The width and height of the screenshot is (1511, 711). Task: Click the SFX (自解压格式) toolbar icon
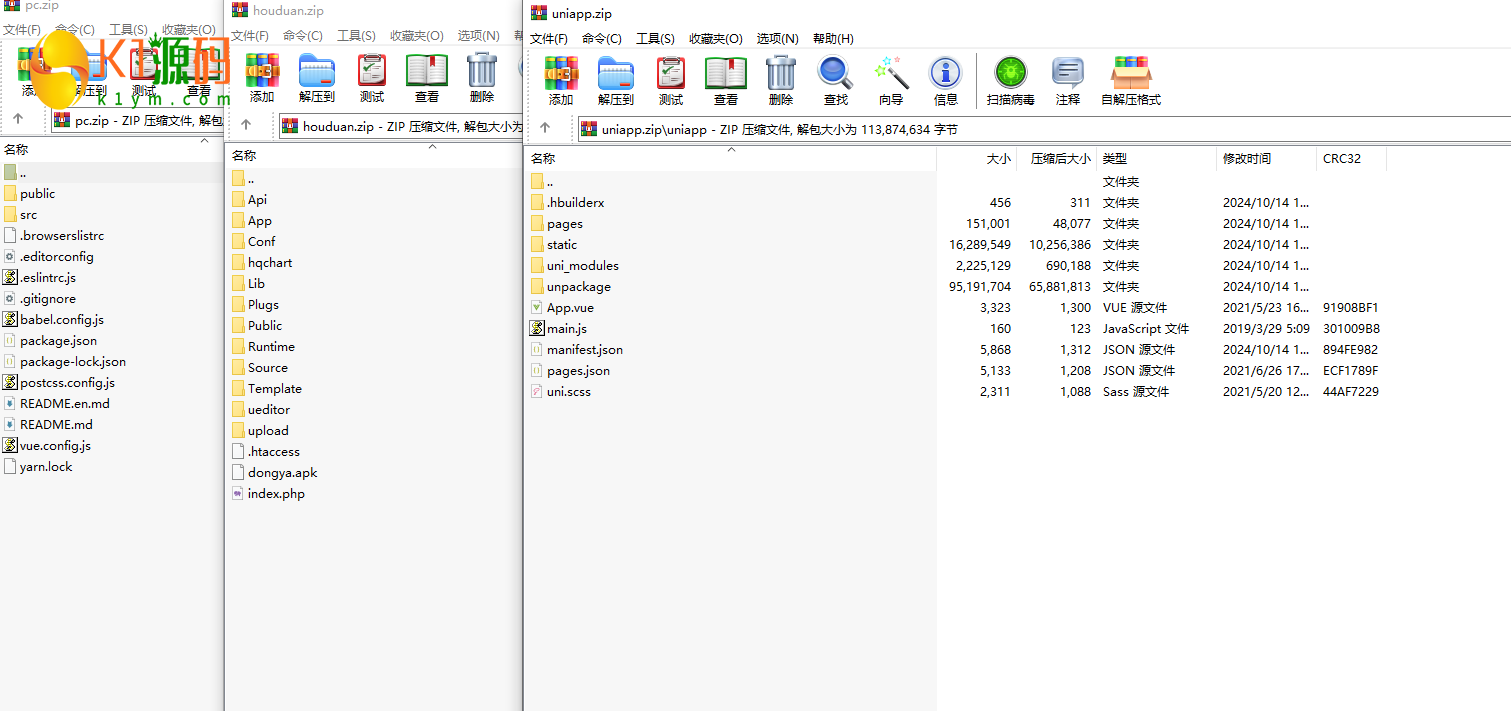[1131, 80]
